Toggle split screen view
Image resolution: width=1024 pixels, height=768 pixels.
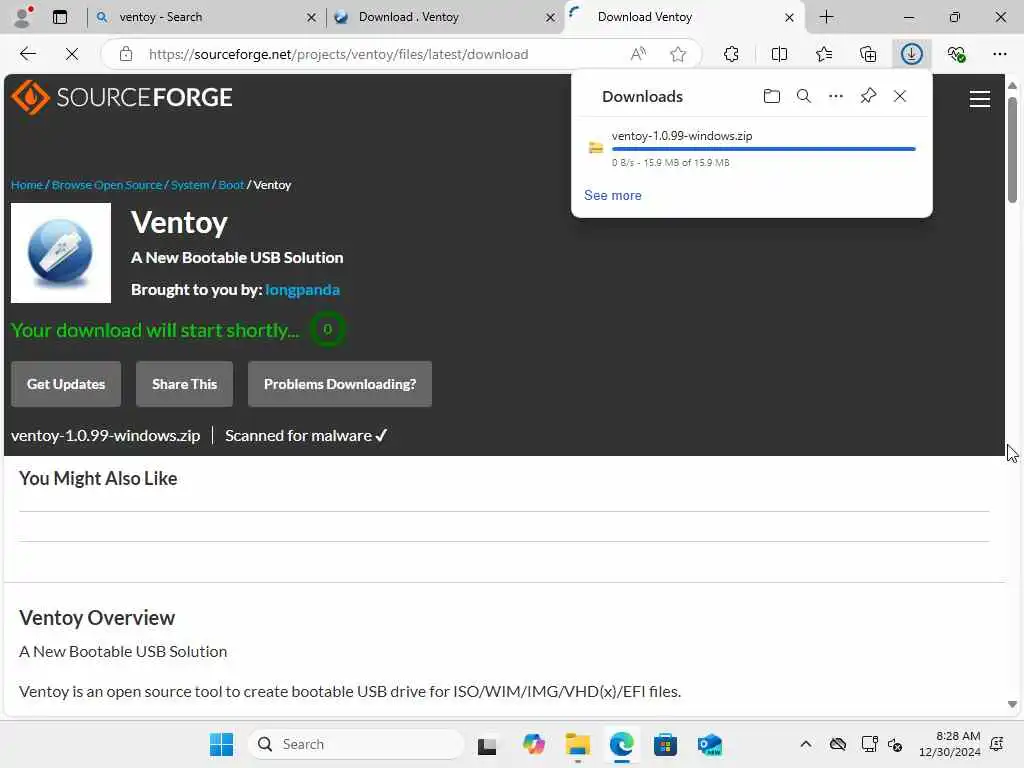click(779, 54)
